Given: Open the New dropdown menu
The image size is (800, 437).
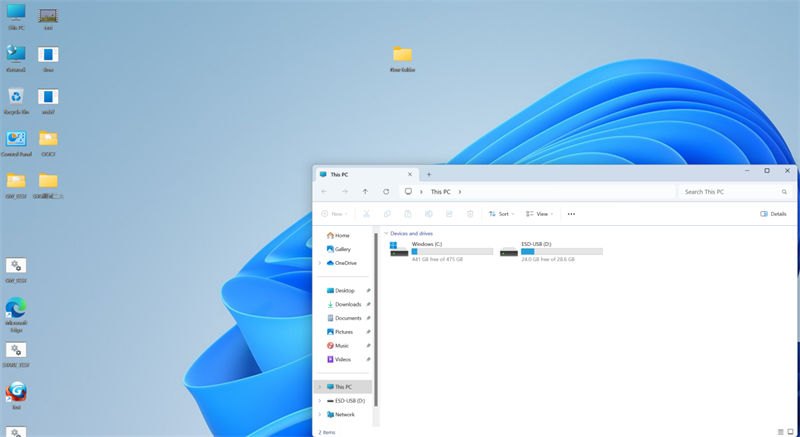Looking at the screenshot, I should point(334,214).
